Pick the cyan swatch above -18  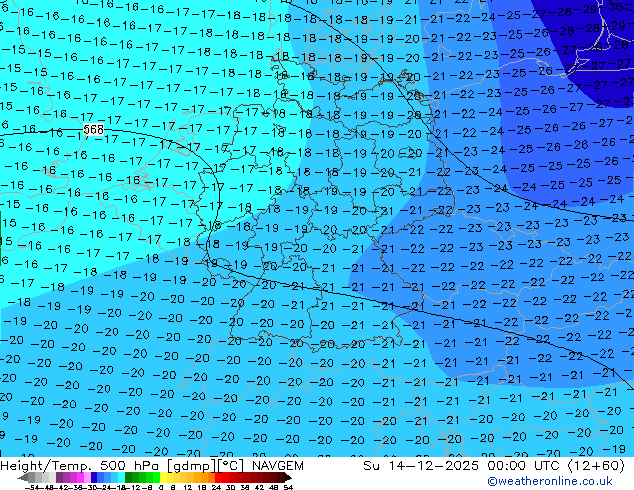pos(122,477)
